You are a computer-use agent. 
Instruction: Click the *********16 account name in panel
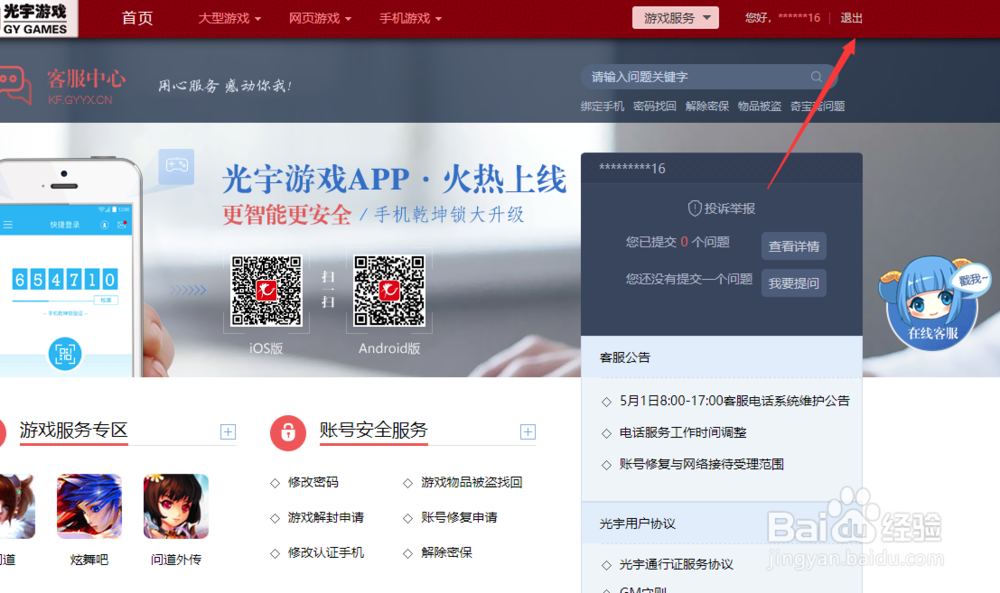pos(632,168)
